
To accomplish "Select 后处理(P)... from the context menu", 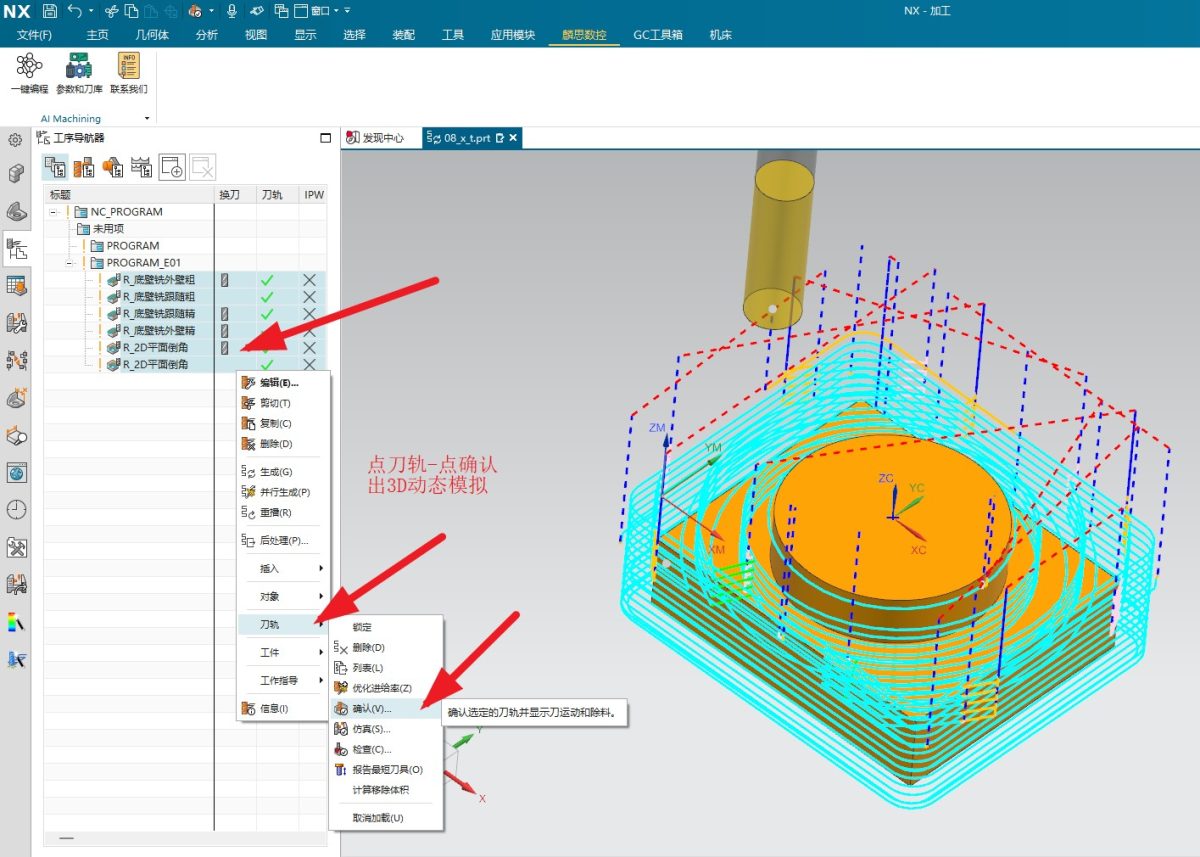I will pos(283,540).
